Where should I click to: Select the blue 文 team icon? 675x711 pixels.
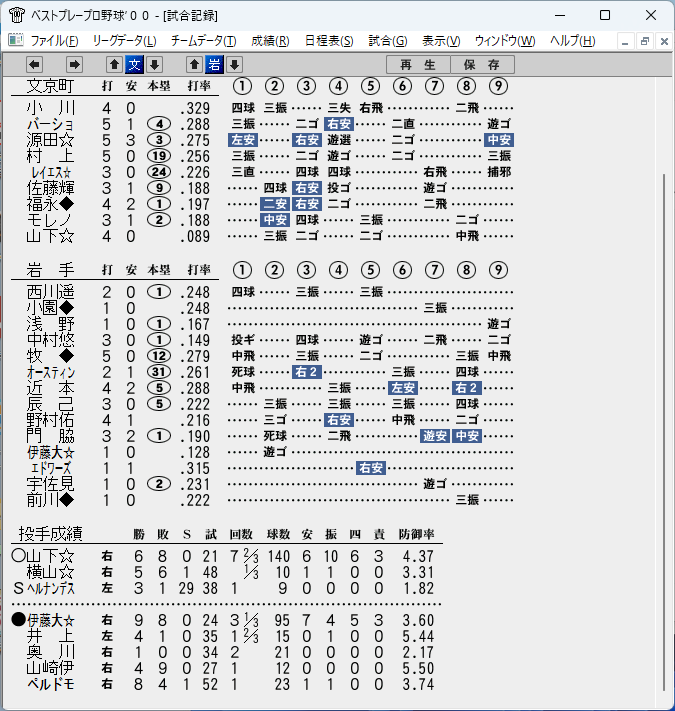tap(135, 65)
